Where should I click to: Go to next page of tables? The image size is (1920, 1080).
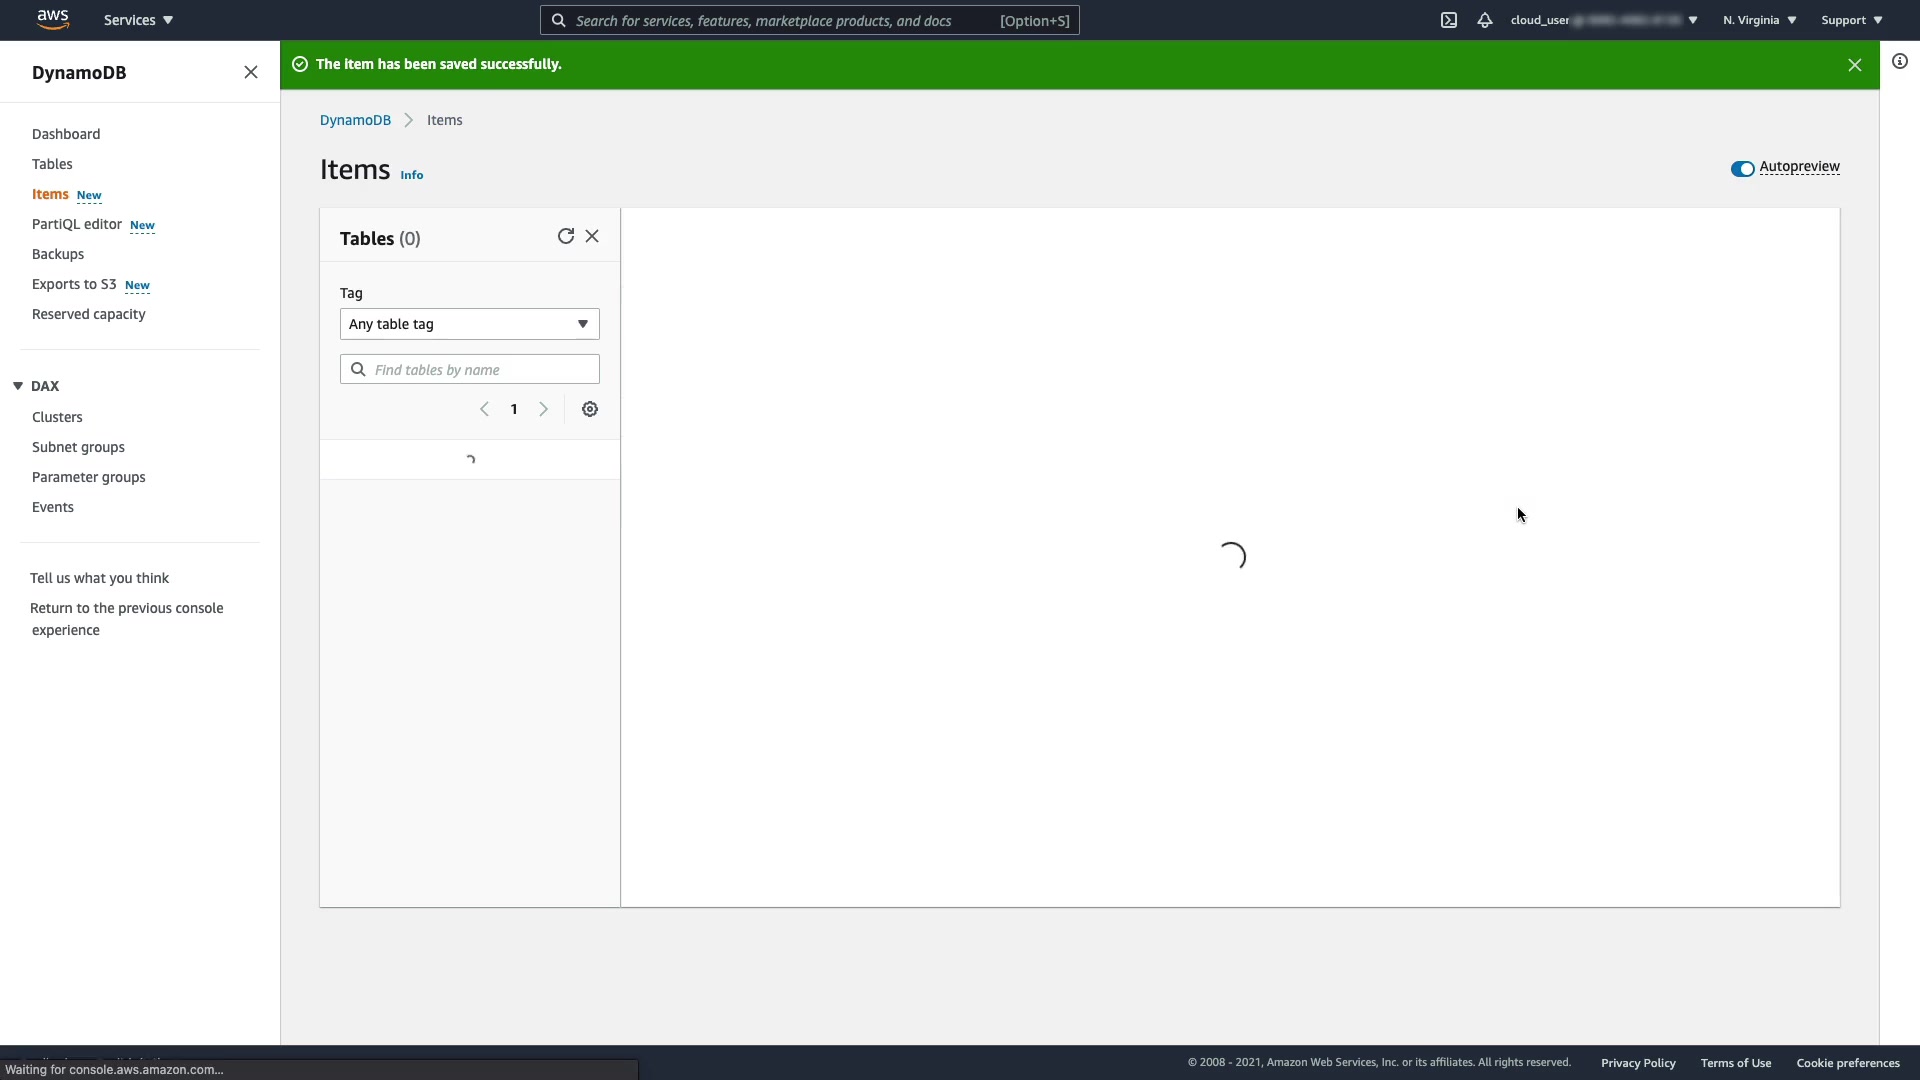(544, 409)
